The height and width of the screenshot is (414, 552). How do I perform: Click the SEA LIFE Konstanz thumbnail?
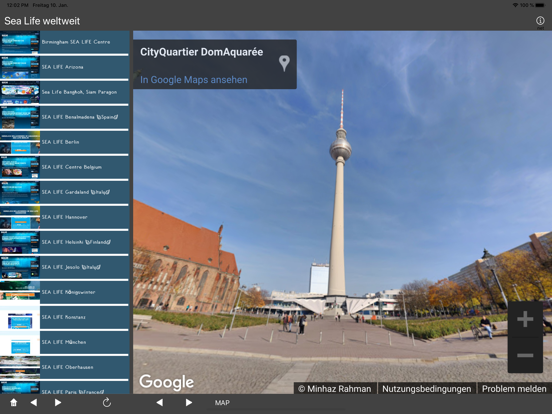pos(20,317)
